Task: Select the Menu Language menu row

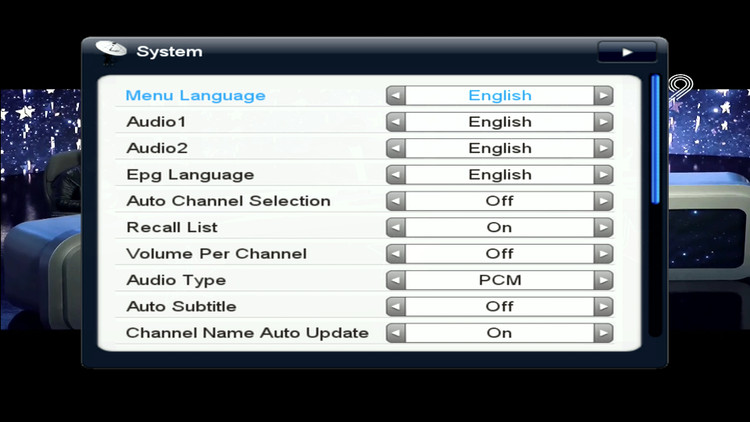Action: (x=196, y=96)
